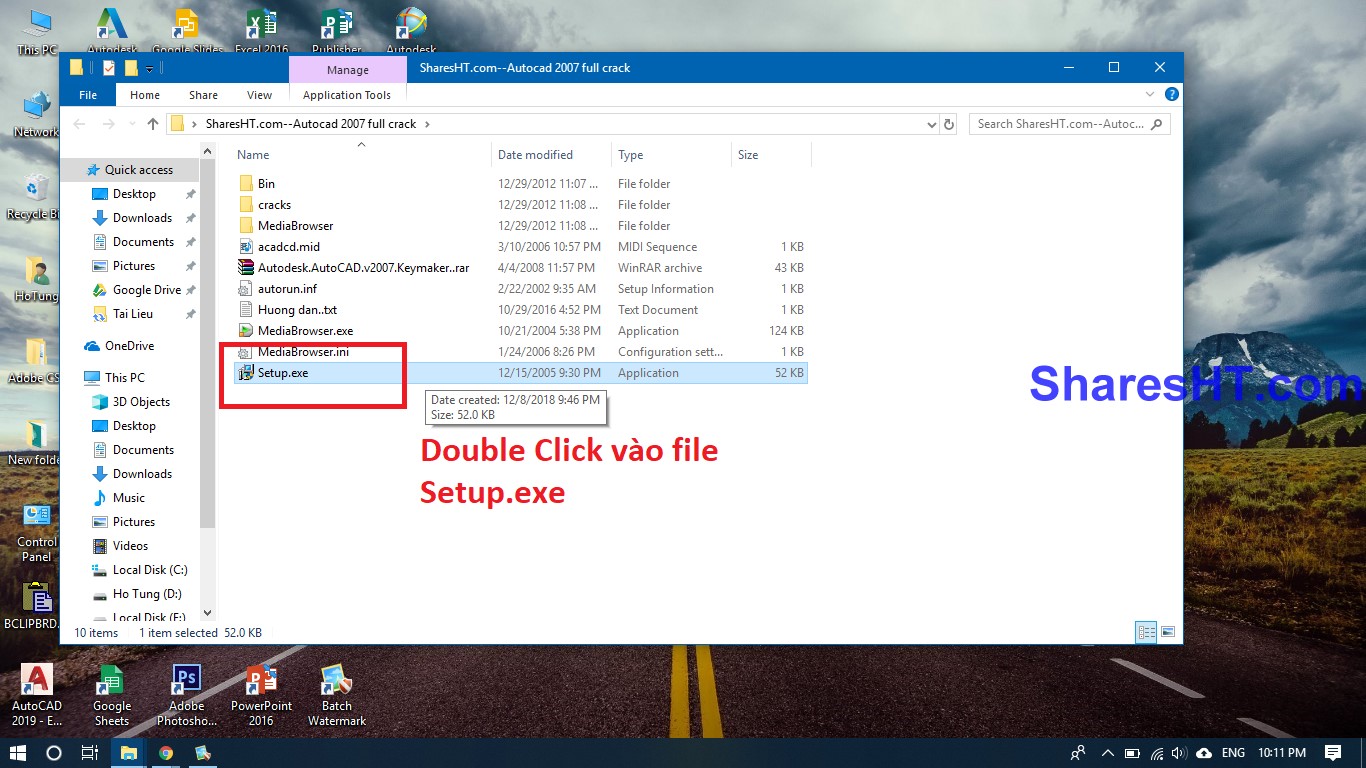This screenshot has width=1366, height=768.
Task: Open Google Sheets desktop shortcut
Action: (112, 695)
